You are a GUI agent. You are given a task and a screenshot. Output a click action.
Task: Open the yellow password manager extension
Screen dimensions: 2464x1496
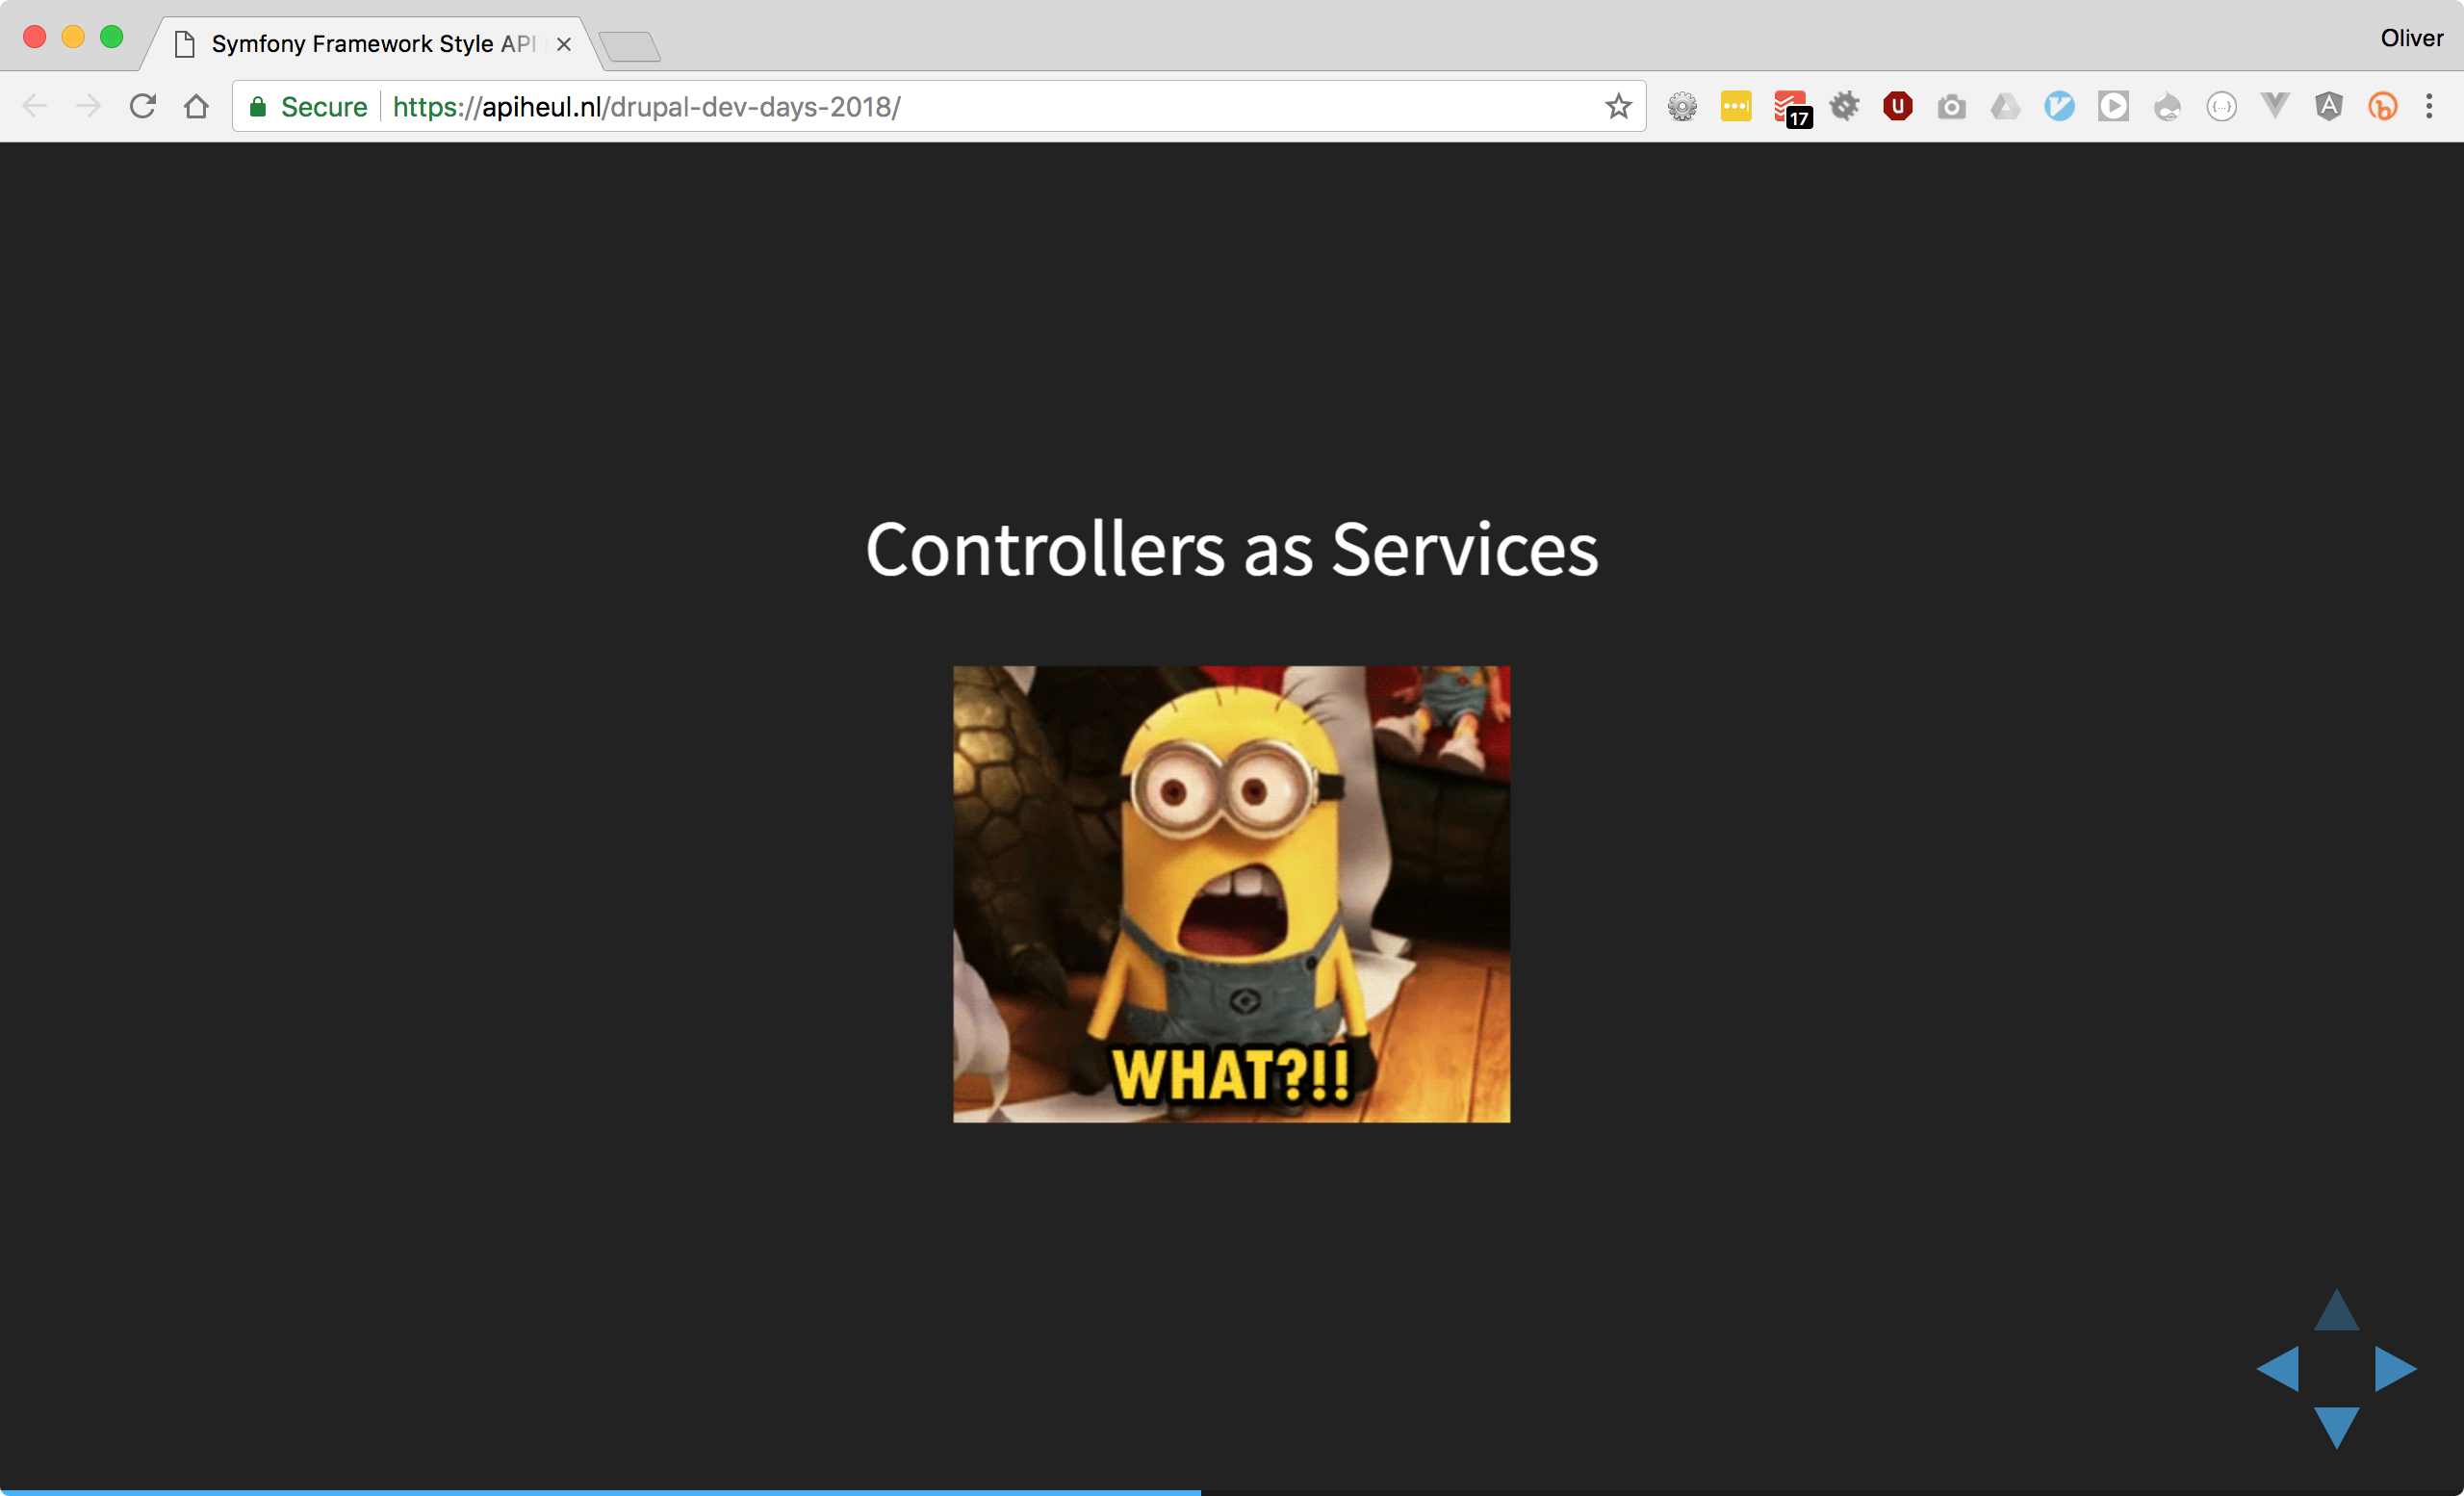[1736, 106]
